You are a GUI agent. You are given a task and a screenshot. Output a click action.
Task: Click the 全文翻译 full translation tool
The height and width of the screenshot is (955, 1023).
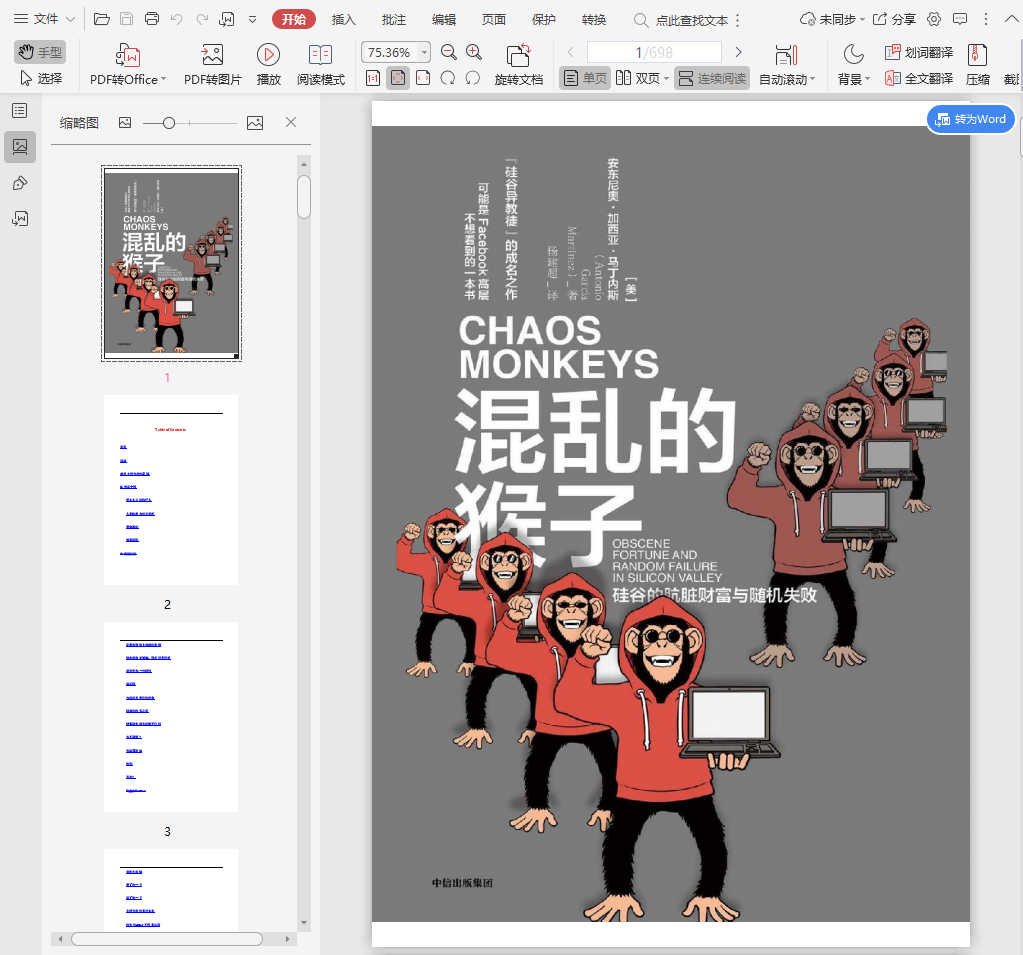[919, 78]
